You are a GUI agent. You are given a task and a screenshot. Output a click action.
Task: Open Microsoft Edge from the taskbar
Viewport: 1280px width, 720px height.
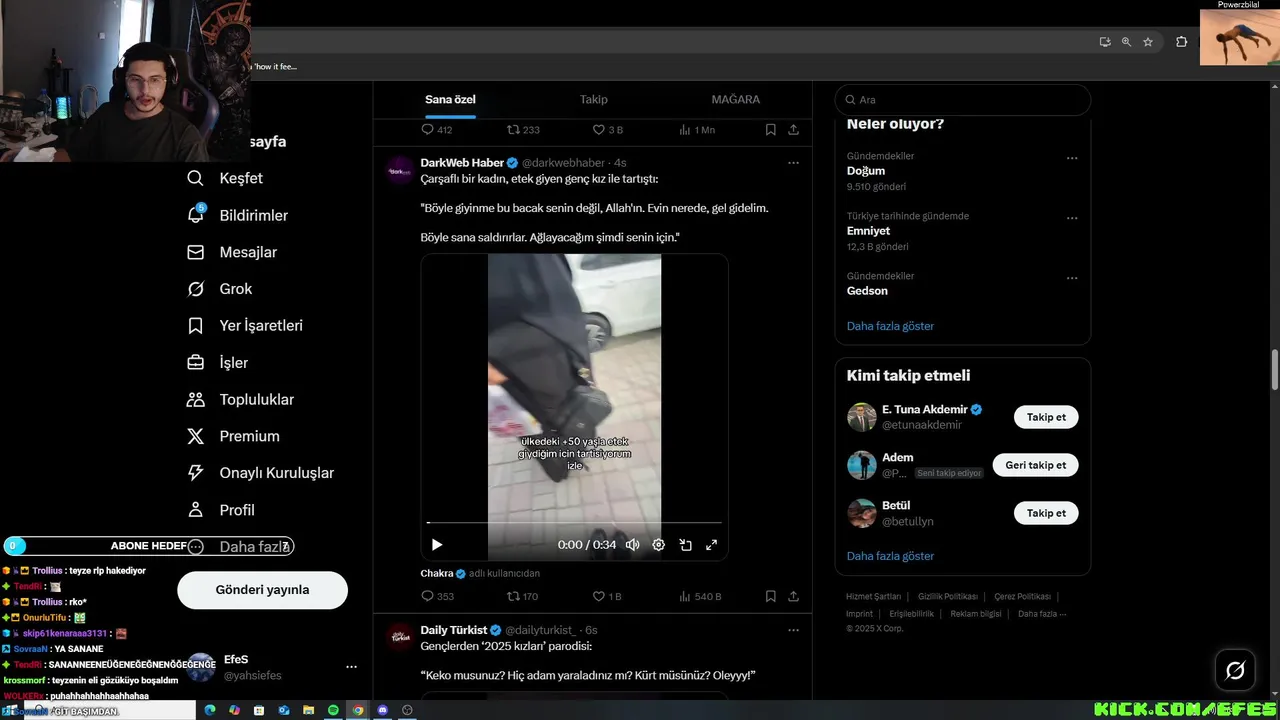click(210, 710)
